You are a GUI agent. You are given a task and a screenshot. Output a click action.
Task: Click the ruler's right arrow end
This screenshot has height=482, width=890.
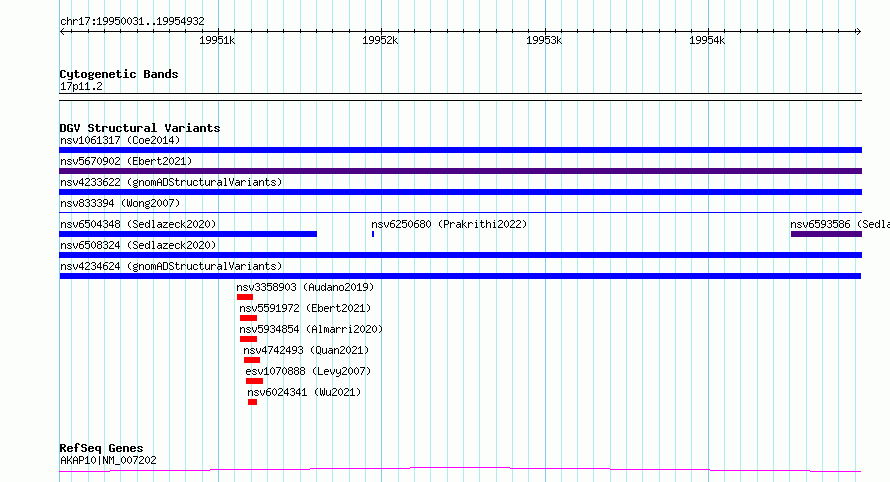coord(858,32)
